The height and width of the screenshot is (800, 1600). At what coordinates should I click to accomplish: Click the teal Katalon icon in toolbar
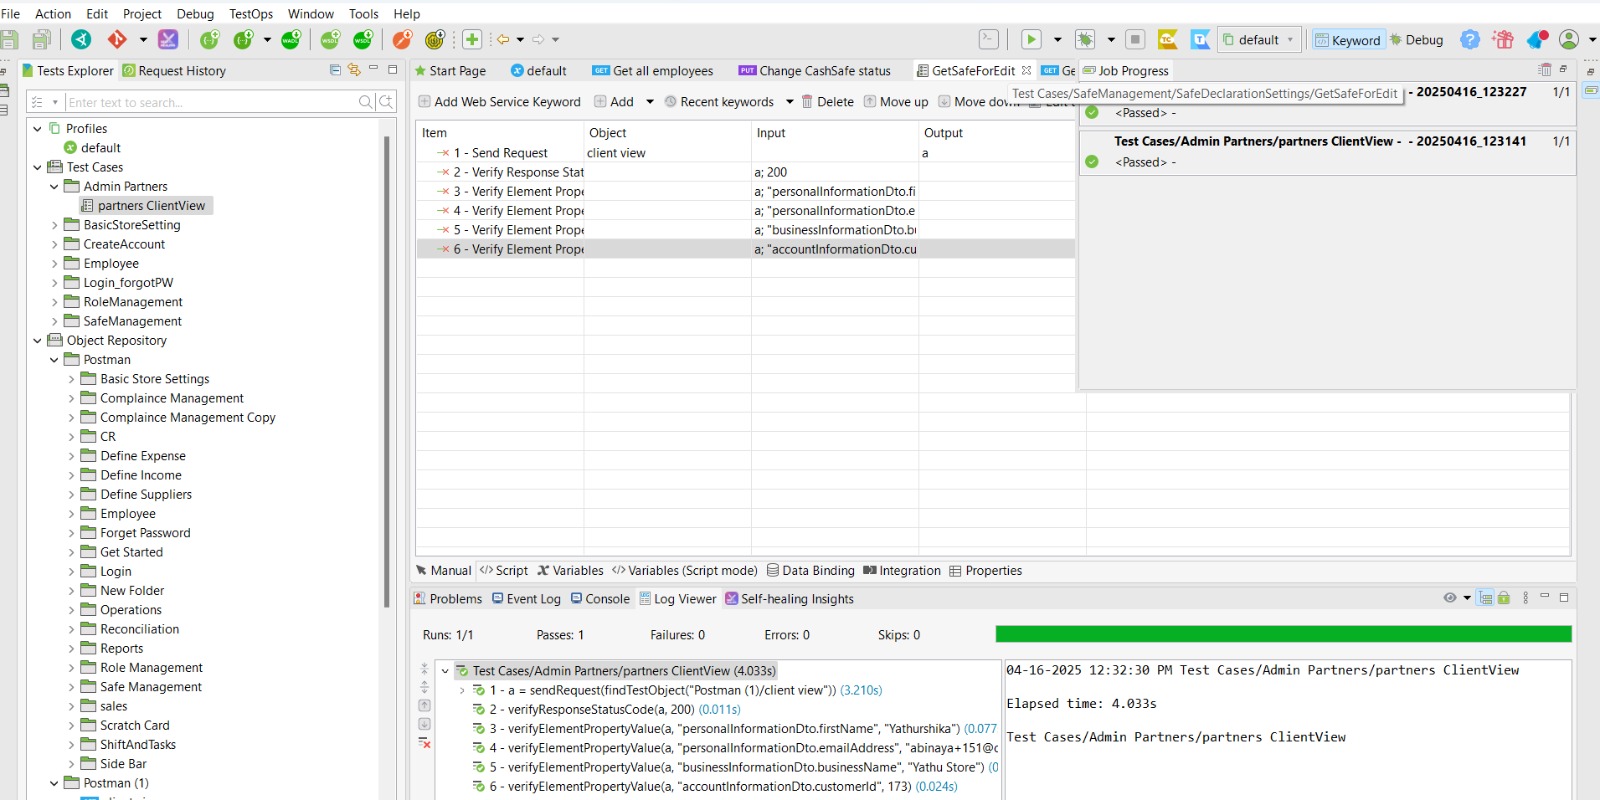82,39
